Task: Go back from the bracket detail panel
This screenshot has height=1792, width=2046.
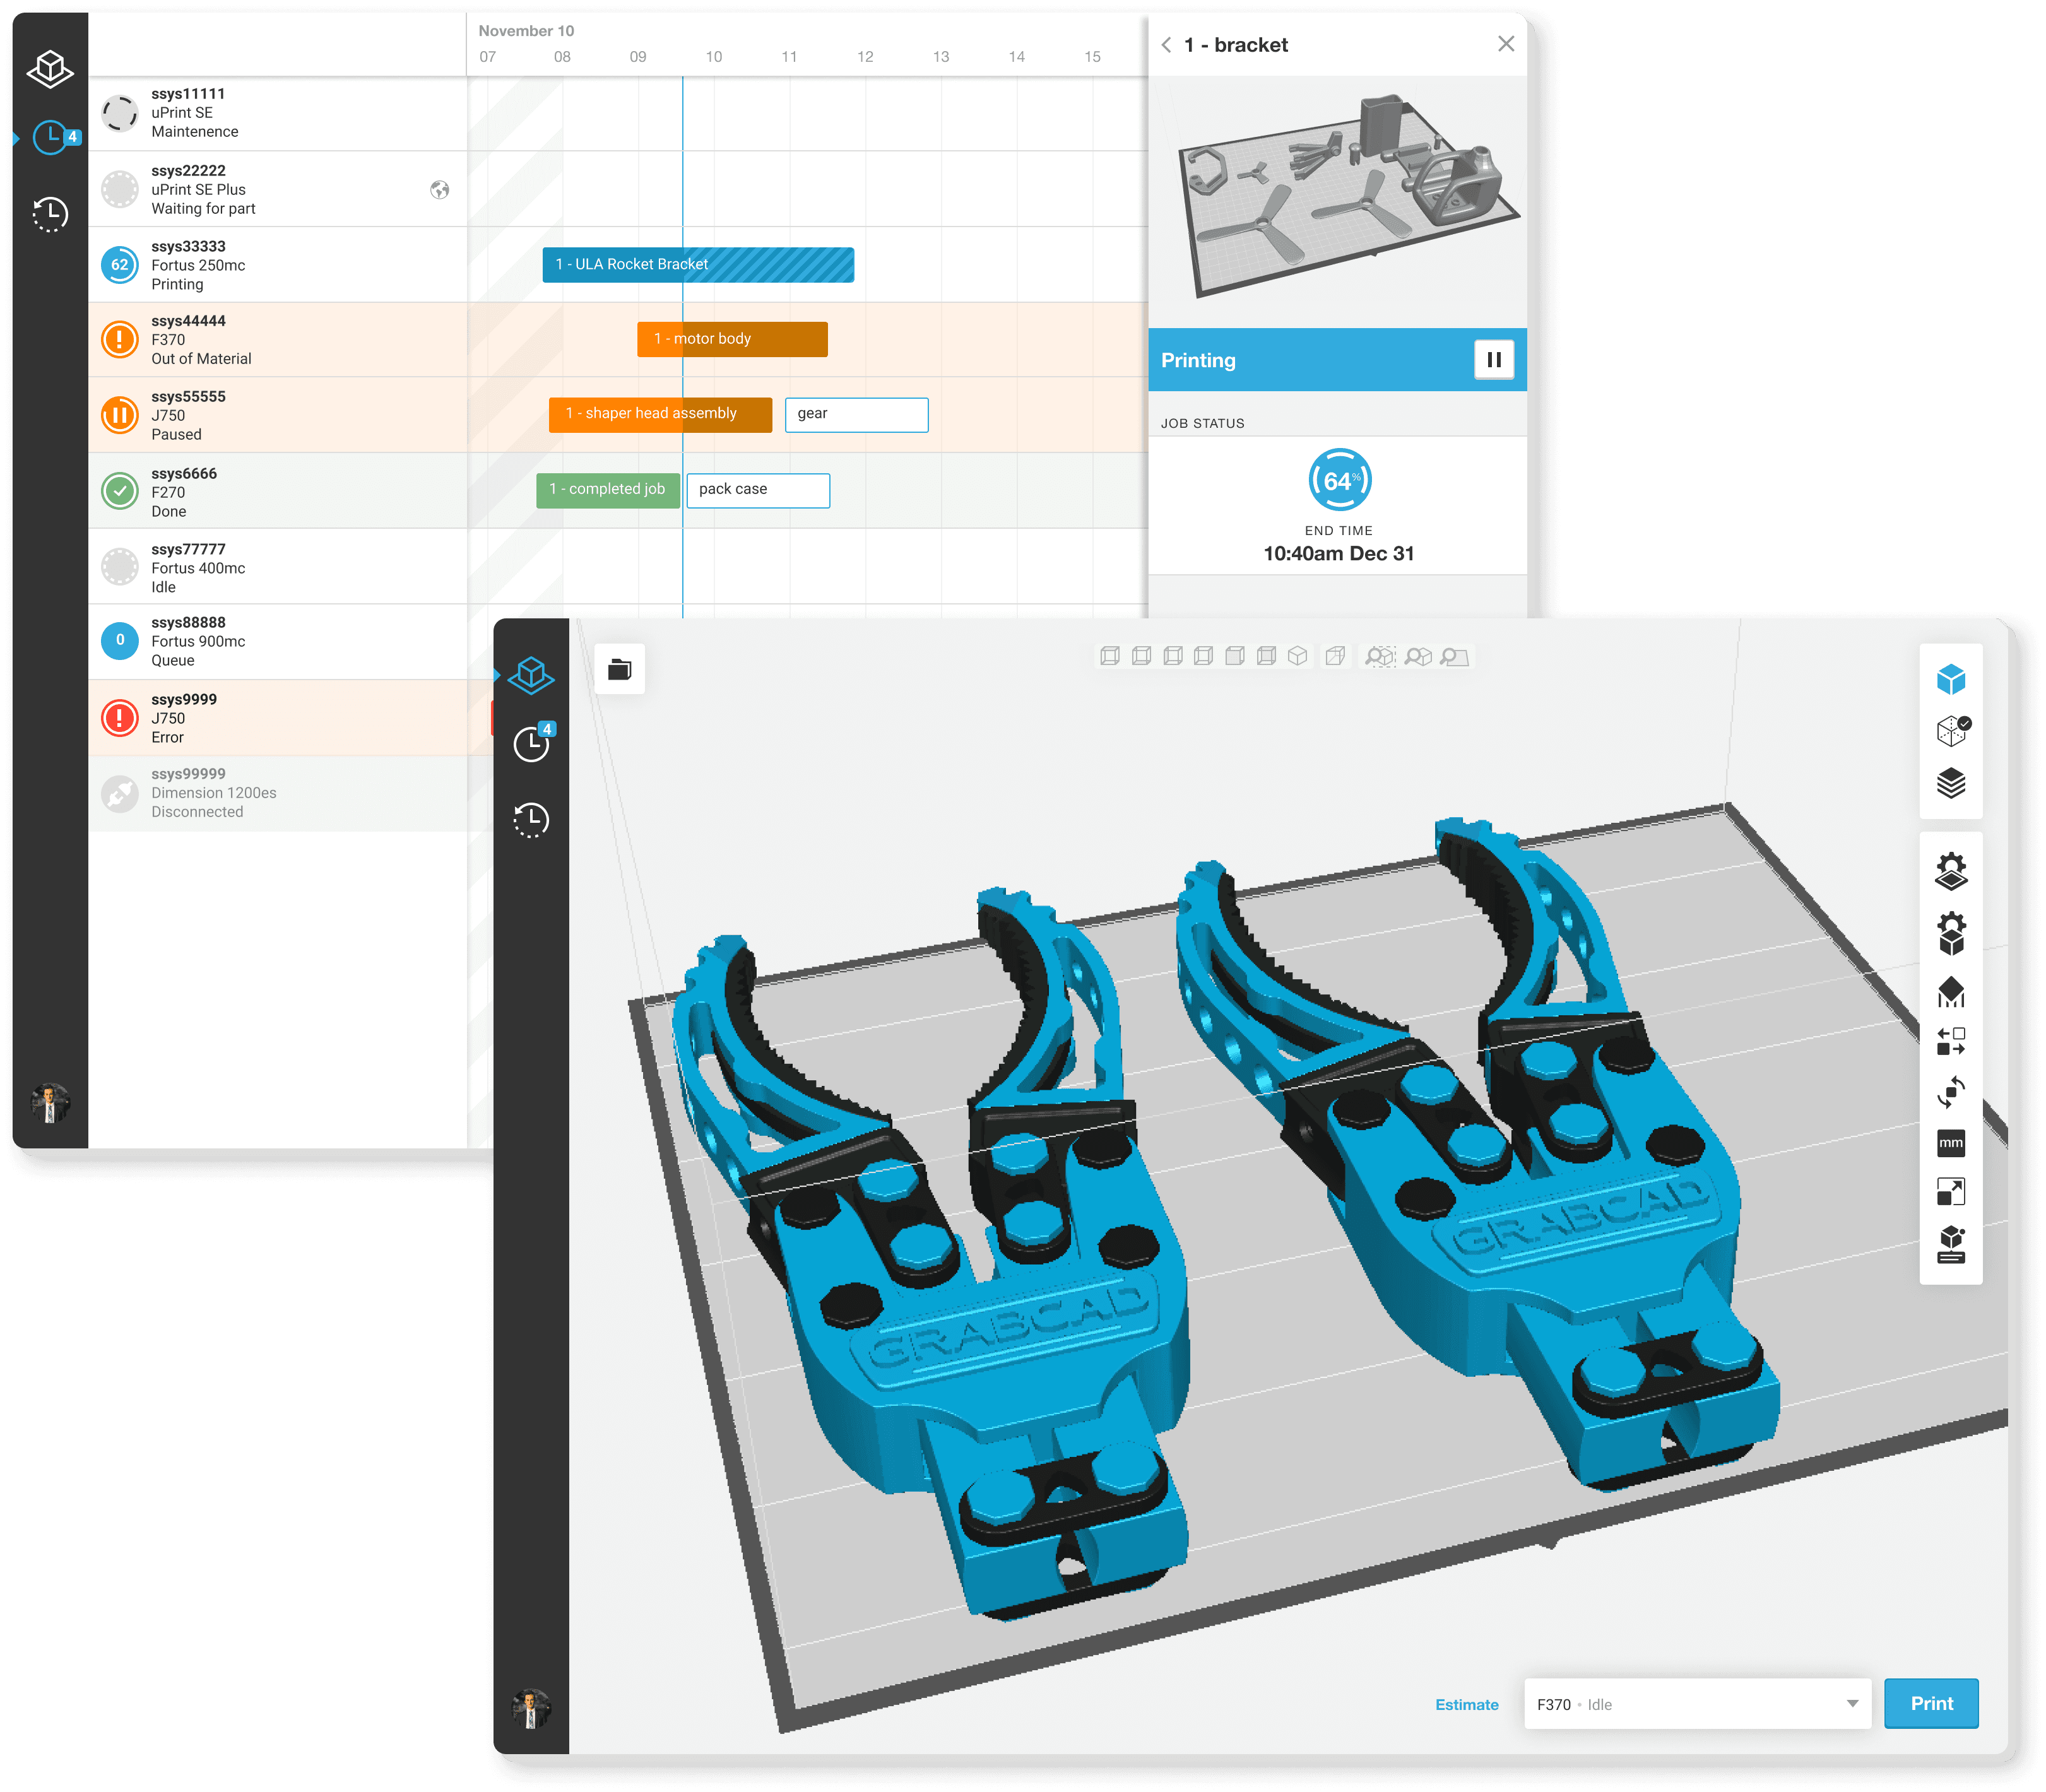Action: click(x=1166, y=45)
